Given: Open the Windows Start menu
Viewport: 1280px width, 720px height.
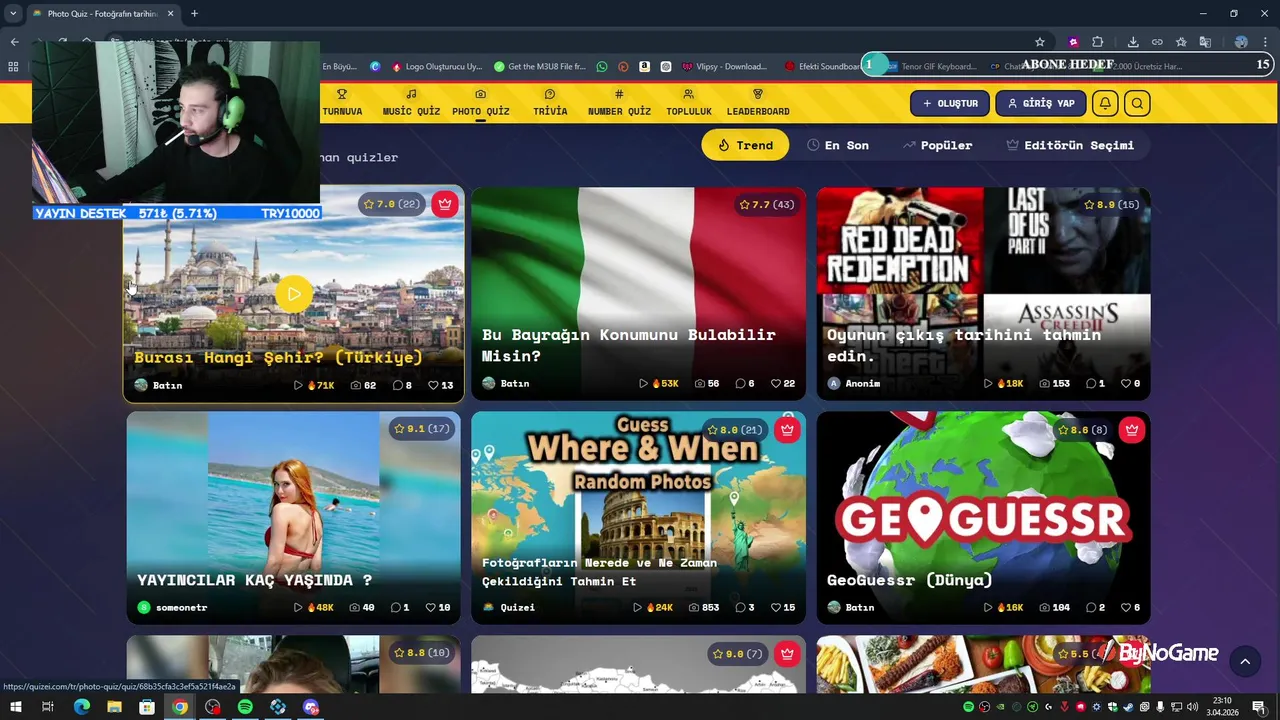Looking at the screenshot, I should (x=15, y=707).
